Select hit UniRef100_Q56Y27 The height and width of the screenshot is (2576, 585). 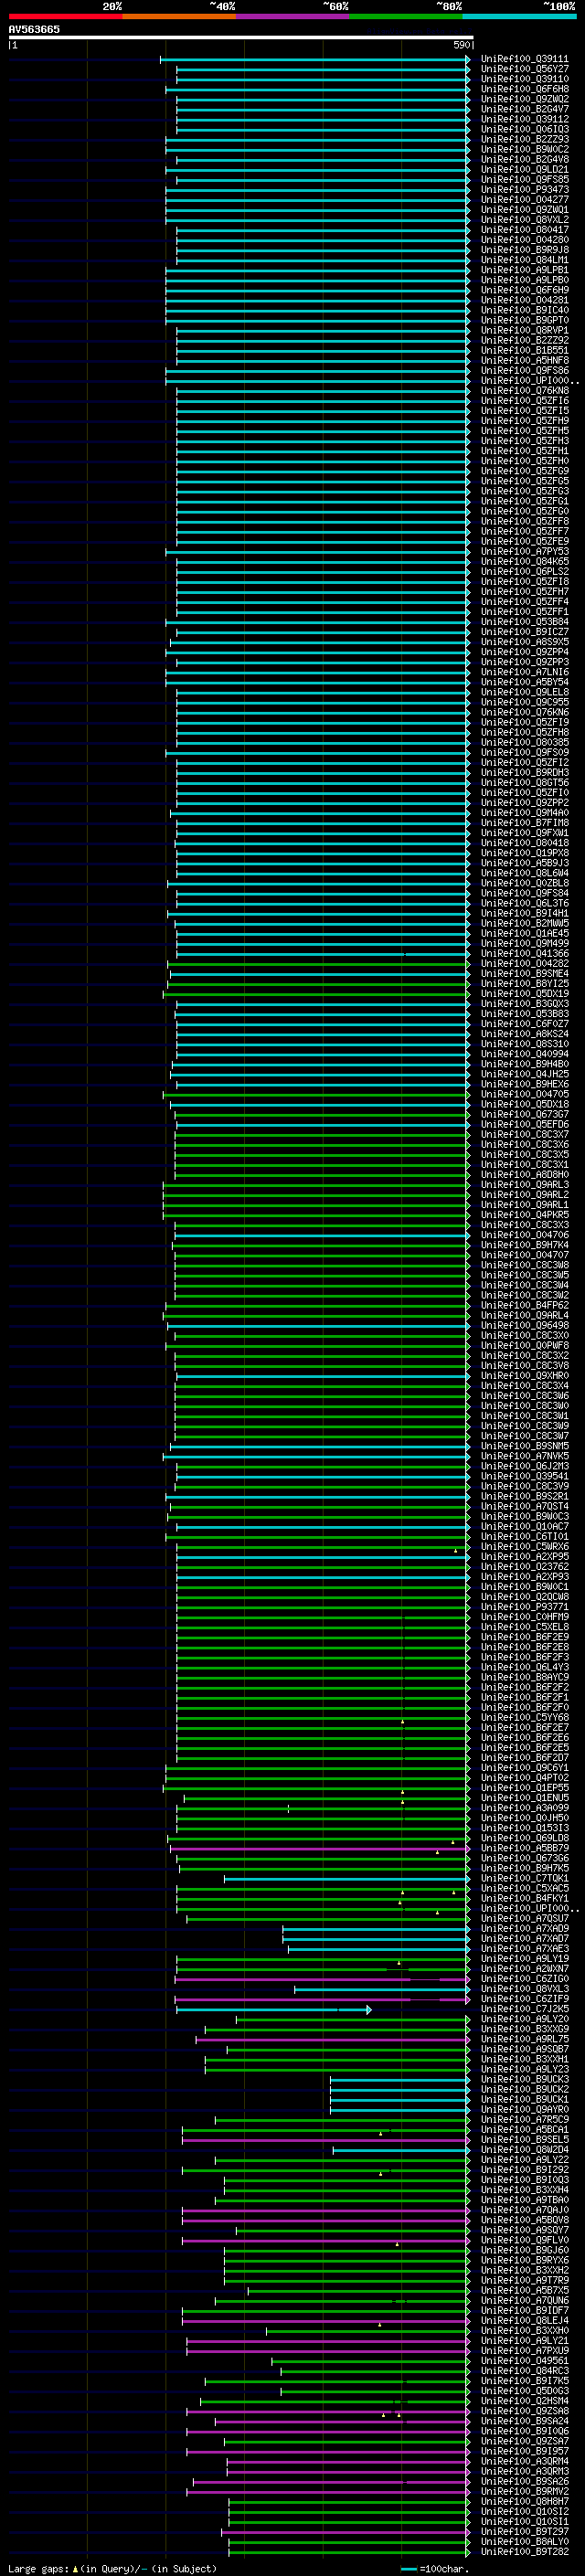pyautogui.click(x=524, y=69)
